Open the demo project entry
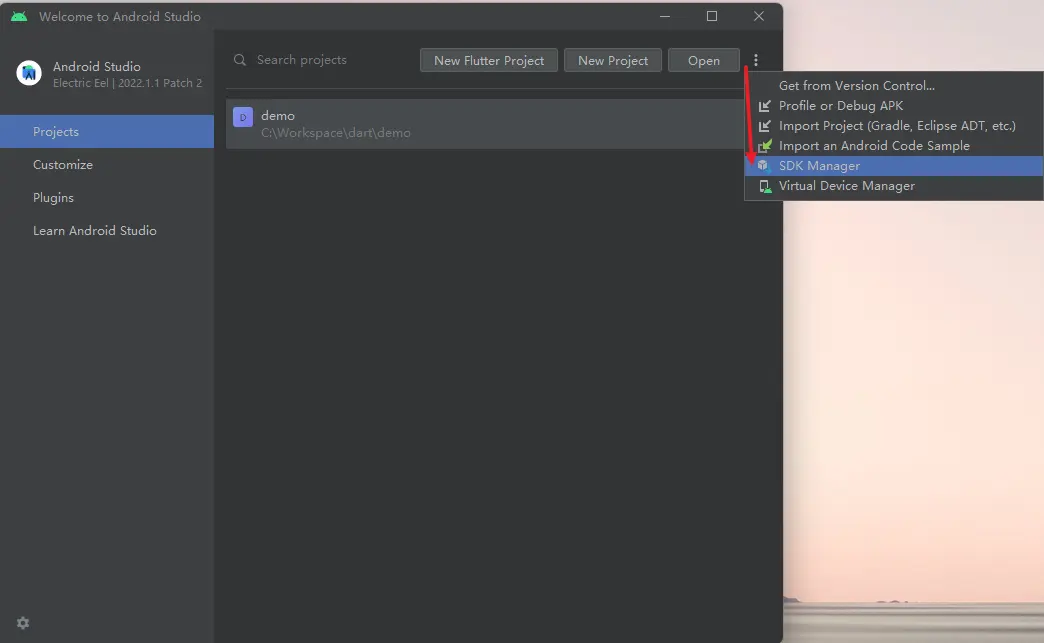 pyautogui.click(x=485, y=124)
